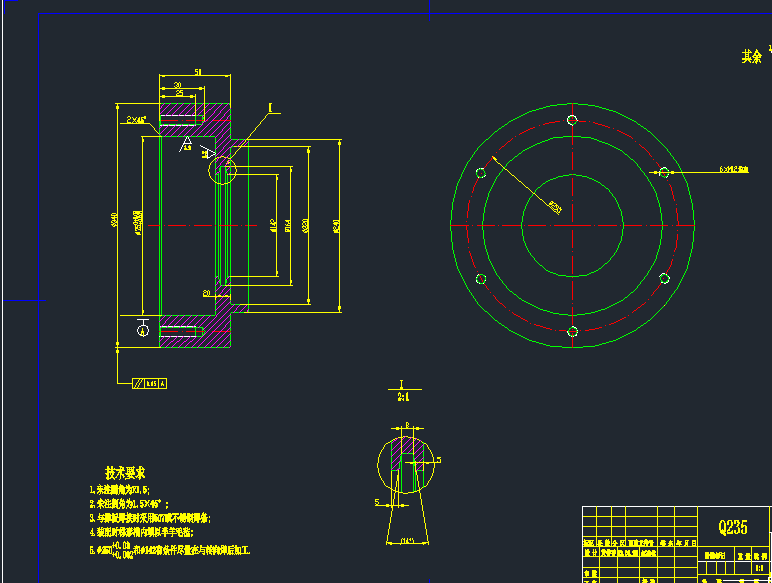Select the 5 dimension text left of detail view
This screenshot has height=583, width=772.
coord(377,502)
